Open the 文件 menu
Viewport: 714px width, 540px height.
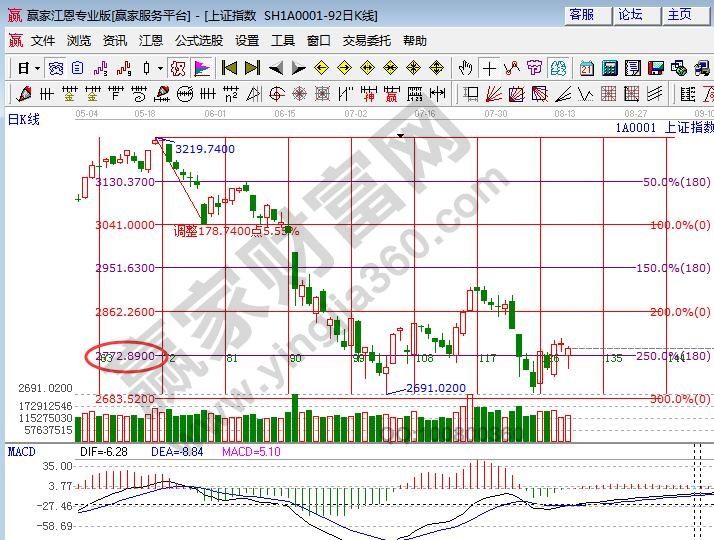42,41
